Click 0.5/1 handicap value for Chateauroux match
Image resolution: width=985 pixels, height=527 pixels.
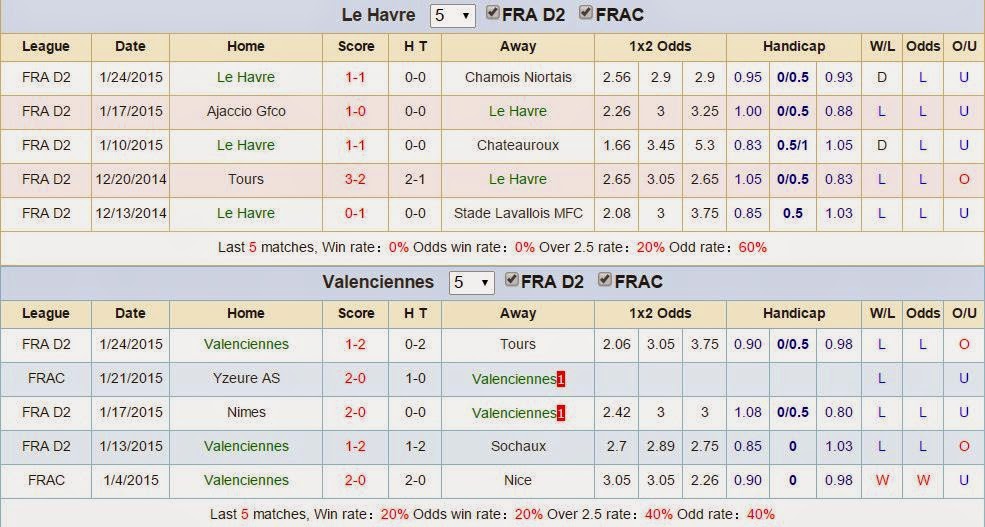click(x=793, y=145)
